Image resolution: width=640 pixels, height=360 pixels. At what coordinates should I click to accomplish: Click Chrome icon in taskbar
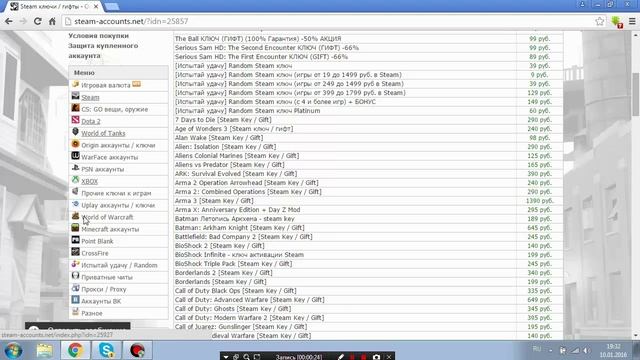click(76, 351)
